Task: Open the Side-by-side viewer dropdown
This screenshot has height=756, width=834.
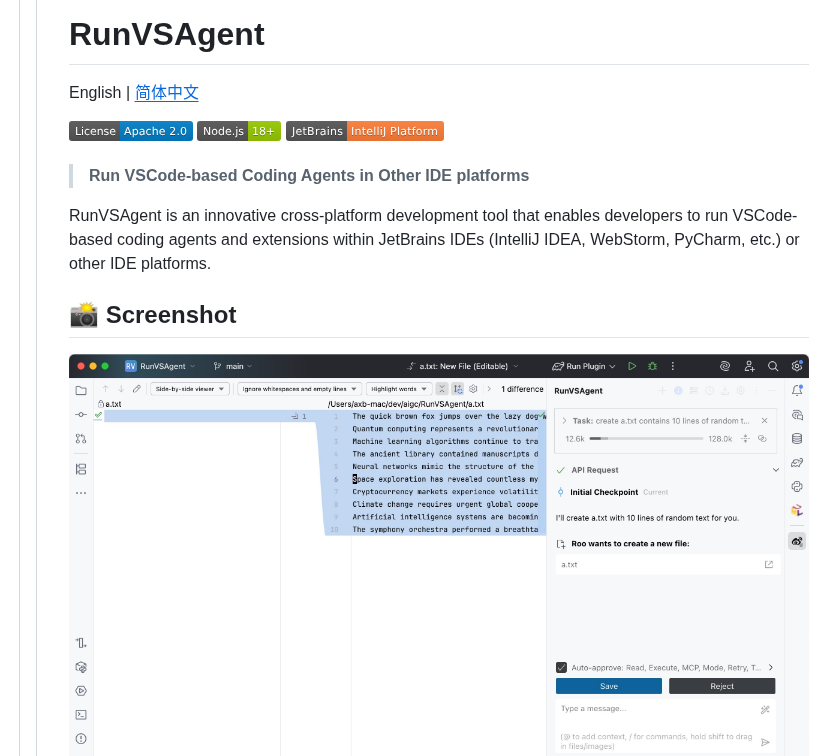Action: (x=190, y=389)
